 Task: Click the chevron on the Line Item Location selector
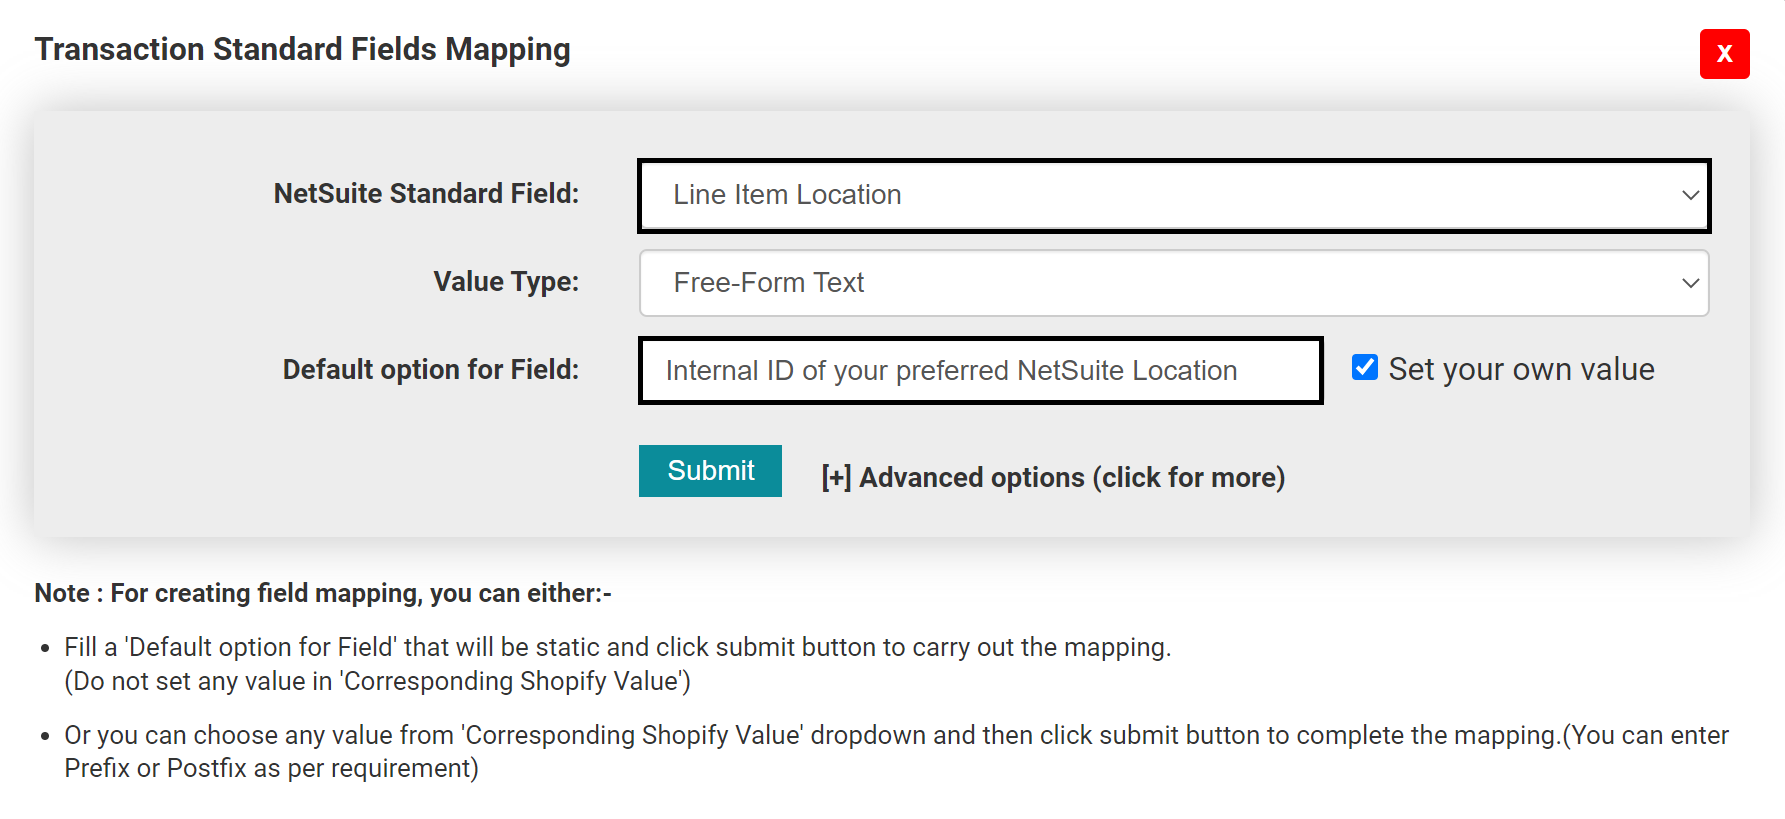(1689, 195)
